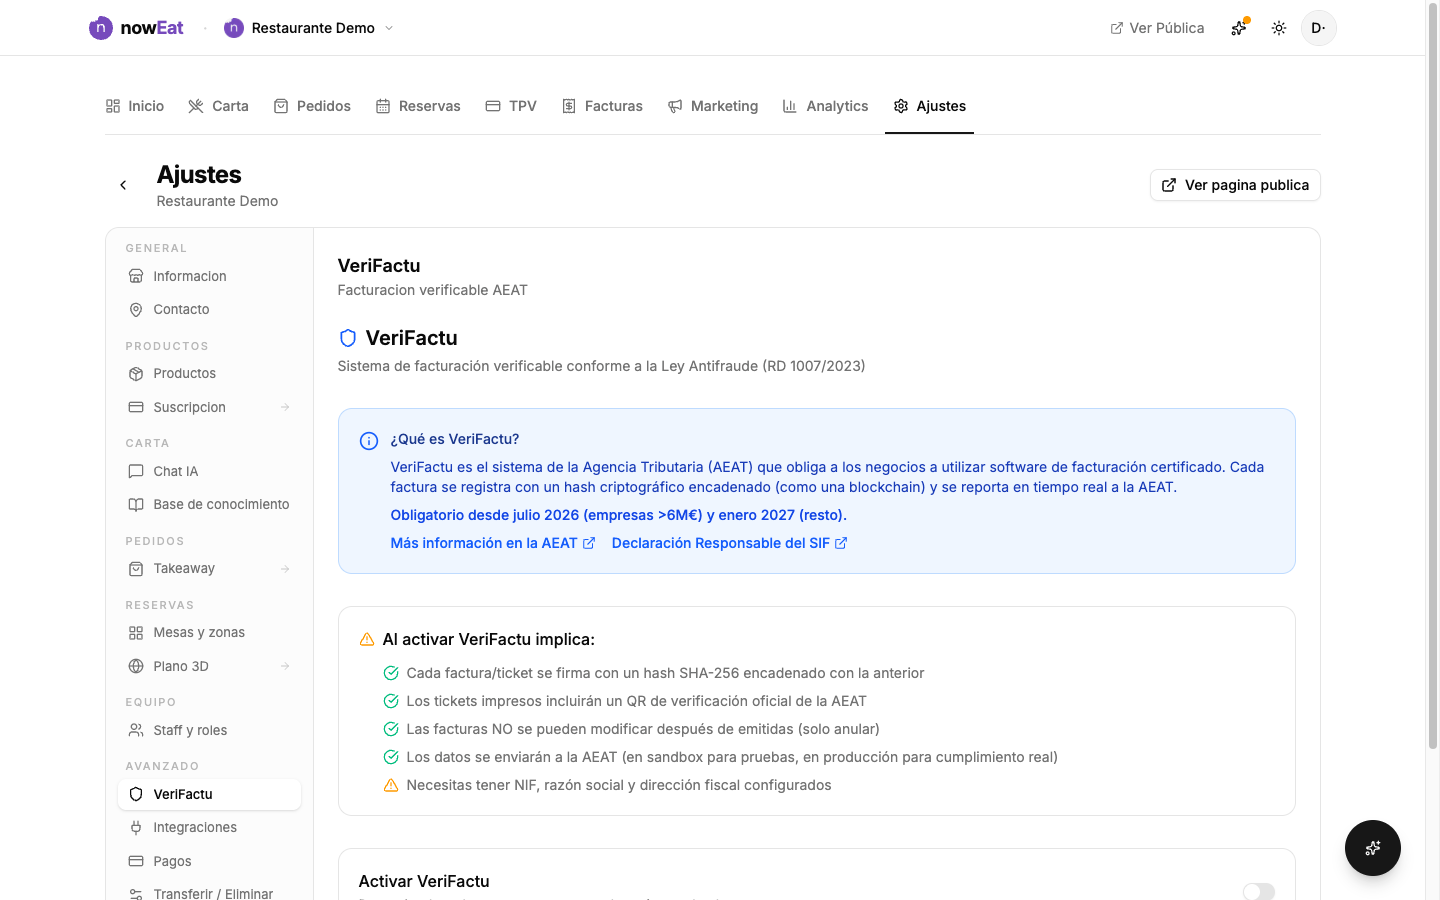This screenshot has height=900, width=1440.
Task: Click the Plano 3D globe icon
Action: 136,666
